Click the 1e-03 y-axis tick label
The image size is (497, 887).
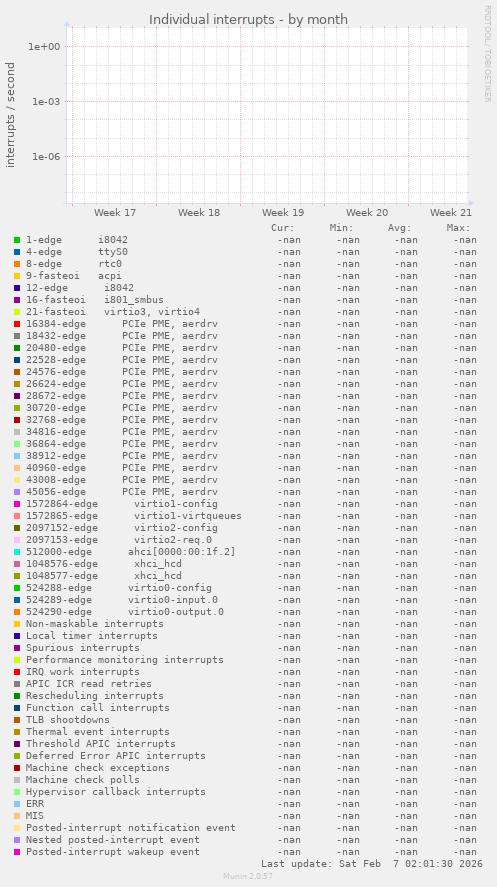tap(44, 101)
